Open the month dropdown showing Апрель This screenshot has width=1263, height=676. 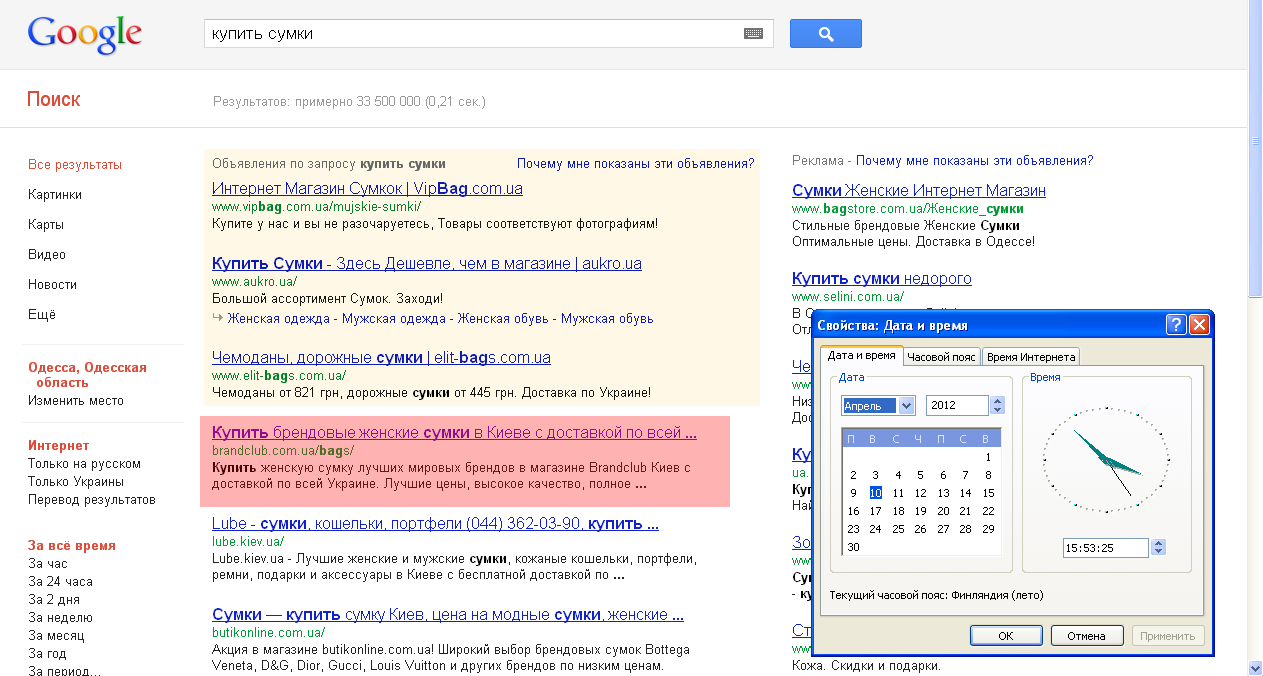[906, 405]
